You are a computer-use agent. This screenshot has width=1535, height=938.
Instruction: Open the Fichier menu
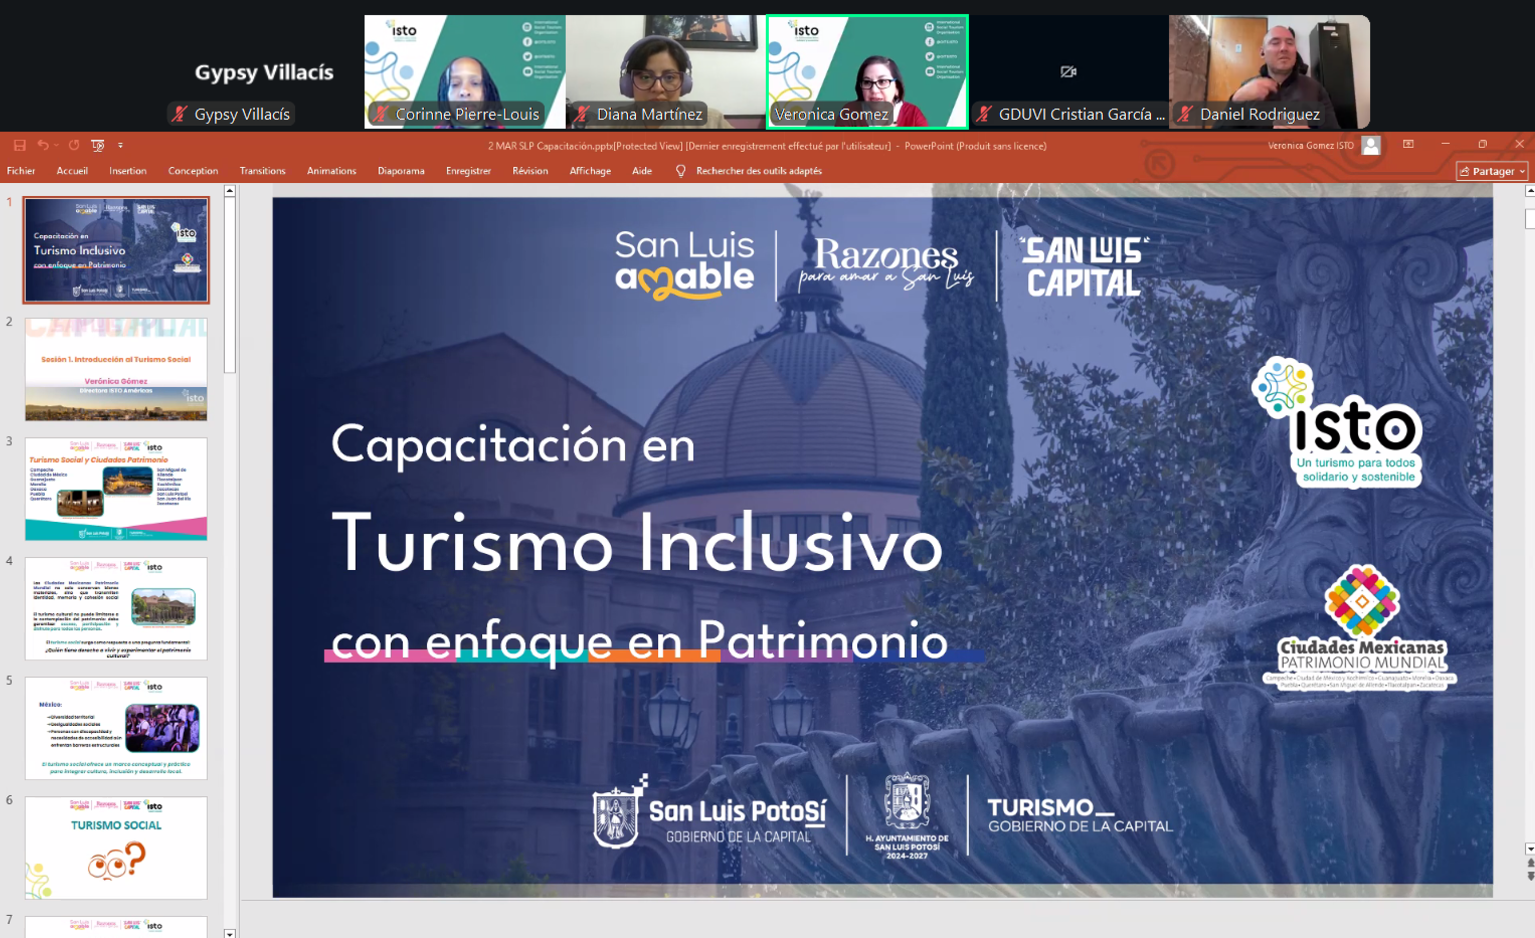21,171
